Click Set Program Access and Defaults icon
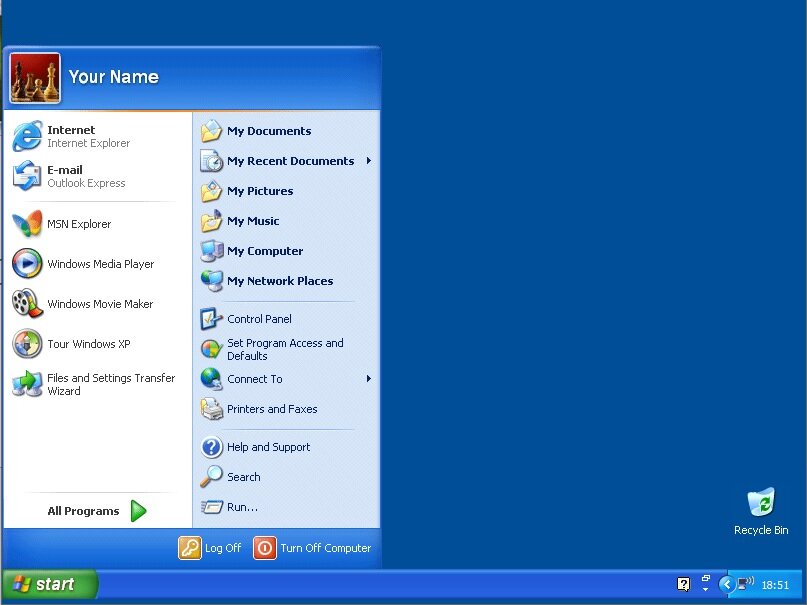Image resolution: width=807 pixels, height=605 pixels. click(212, 349)
